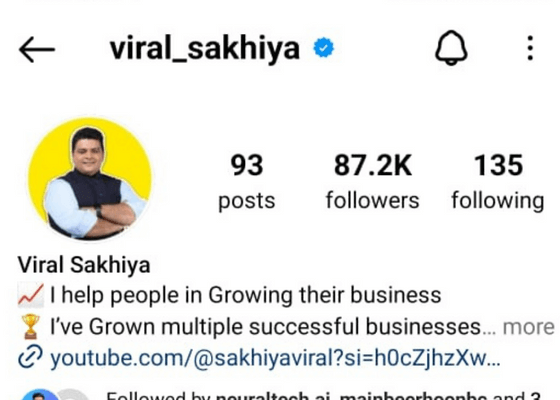
Task: Open the yellow profile picture
Action: tap(90, 179)
